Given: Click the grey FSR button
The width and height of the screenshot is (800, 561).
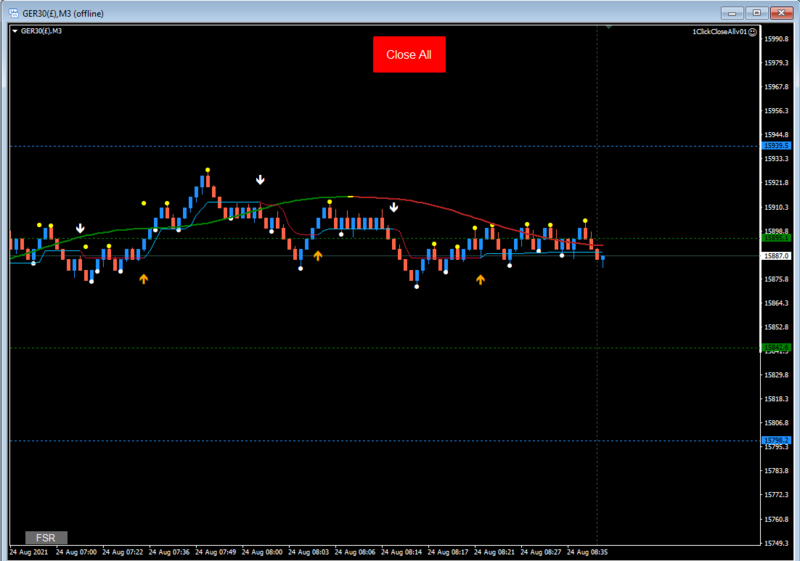Looking at the screenshot, I should (46, 538).
